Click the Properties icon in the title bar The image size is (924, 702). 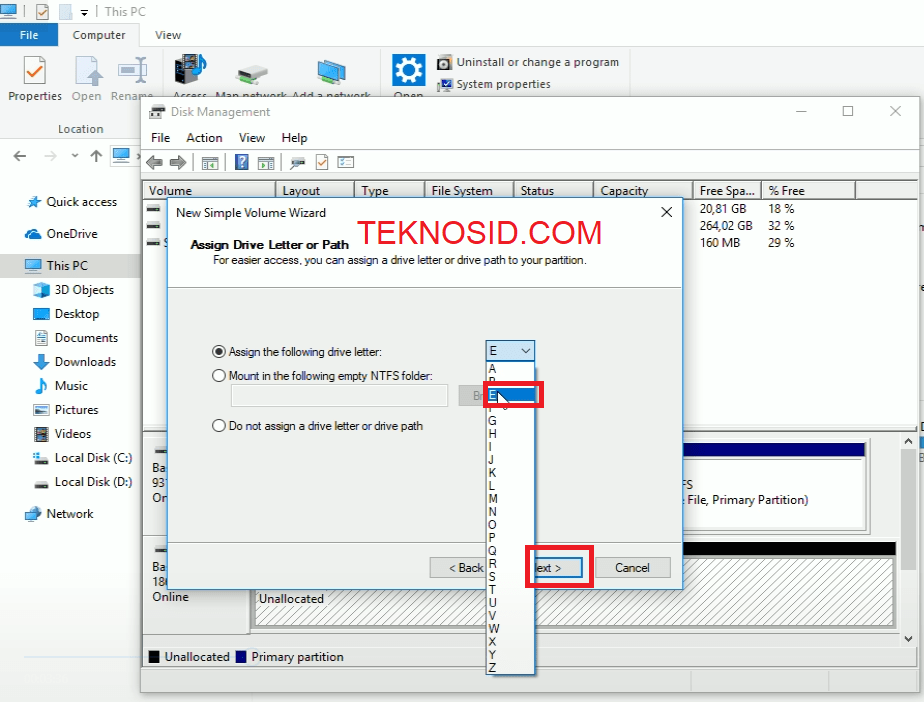click(x=42, y=11)
